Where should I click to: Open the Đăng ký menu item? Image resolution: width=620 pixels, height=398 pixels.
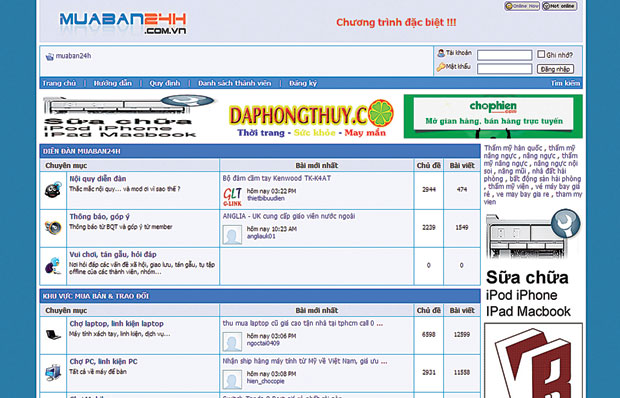point(302,83)
